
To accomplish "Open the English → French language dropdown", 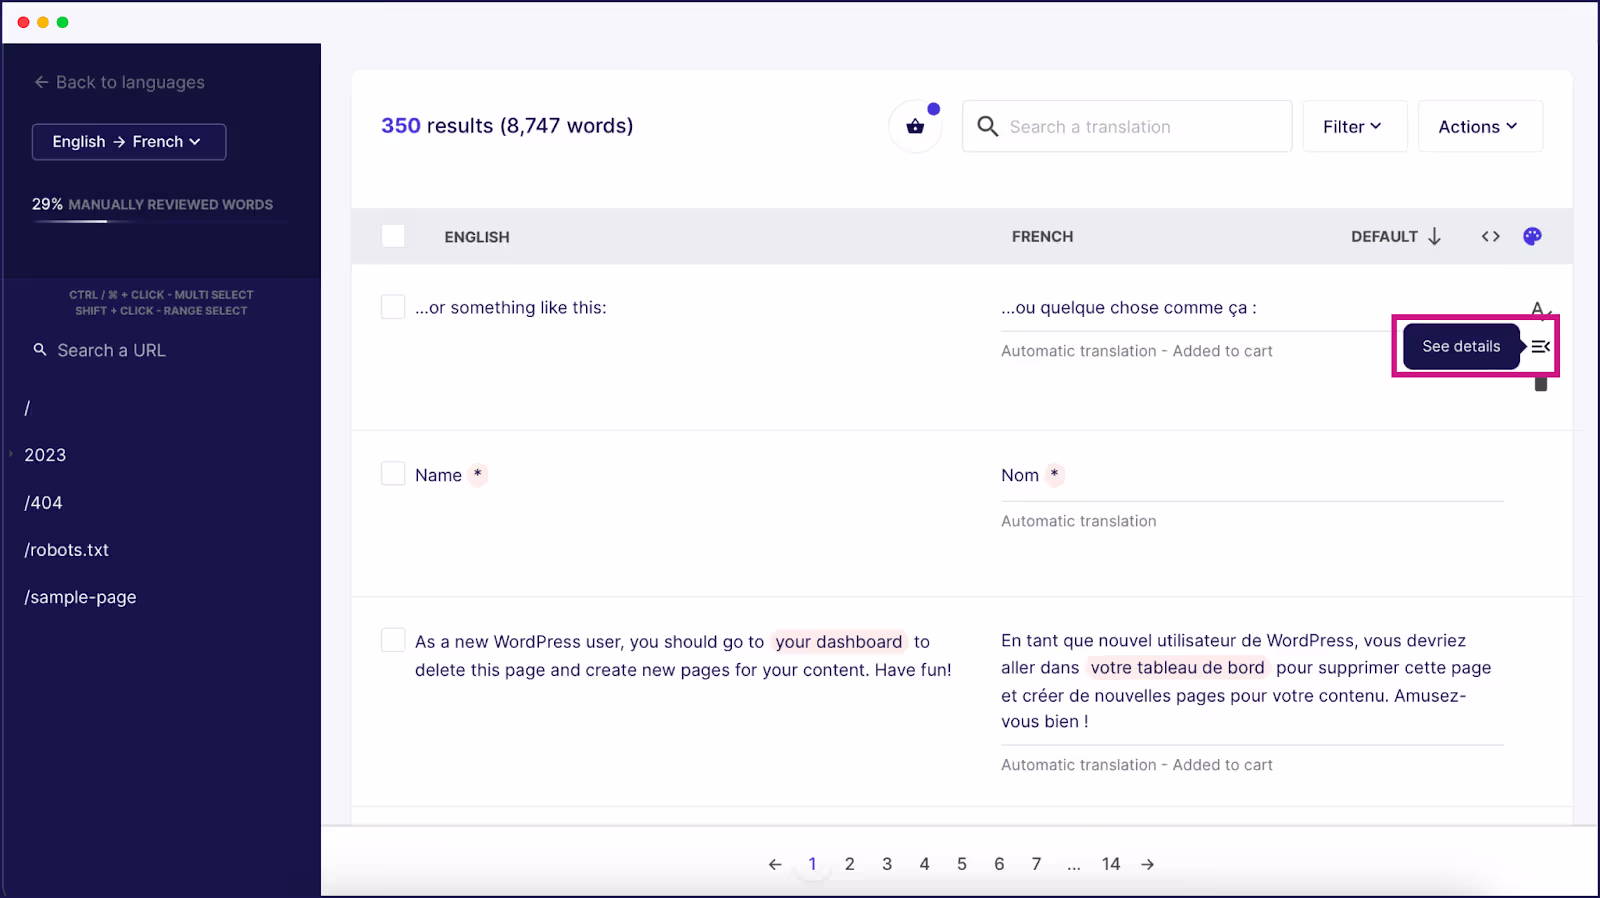I will (x=129, y=142).
